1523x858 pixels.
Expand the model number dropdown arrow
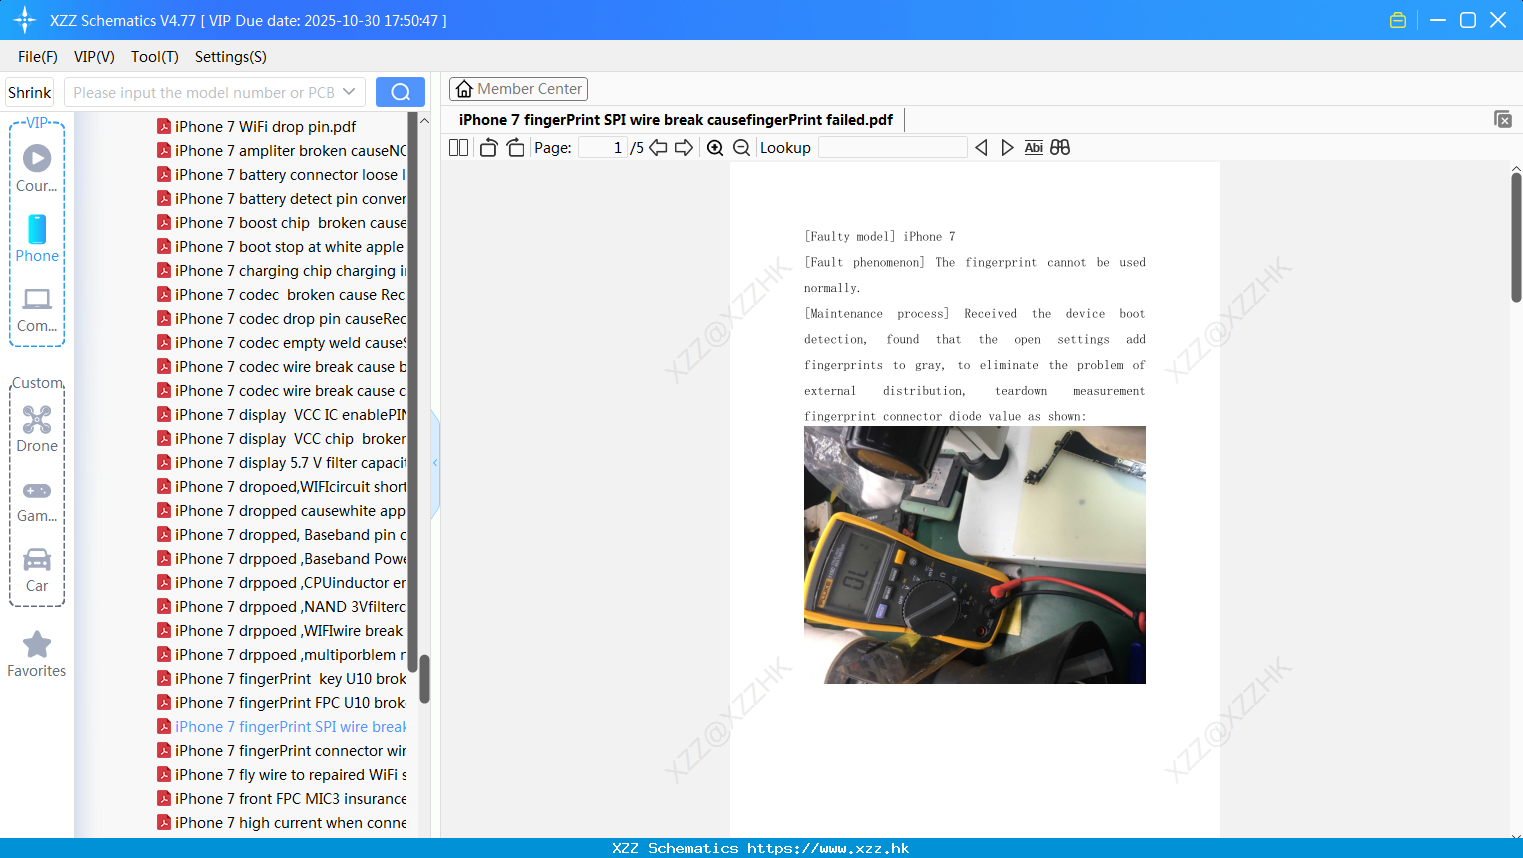pos(349,92)
